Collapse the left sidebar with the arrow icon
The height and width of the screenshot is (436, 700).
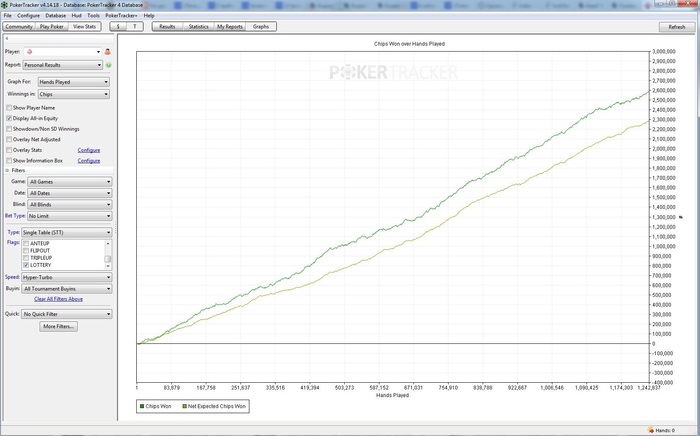6,39
